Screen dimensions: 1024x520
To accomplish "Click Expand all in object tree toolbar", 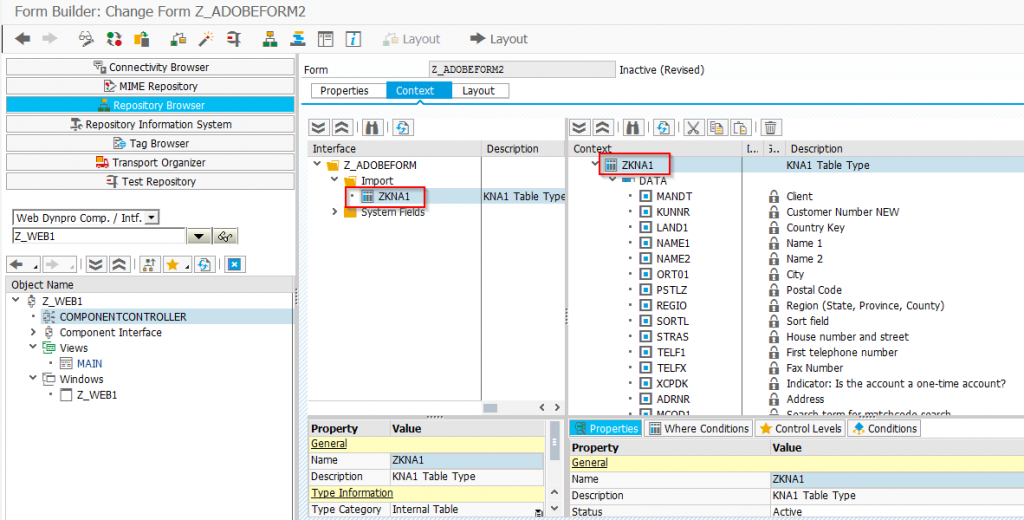I will click(x=96, y=265).
